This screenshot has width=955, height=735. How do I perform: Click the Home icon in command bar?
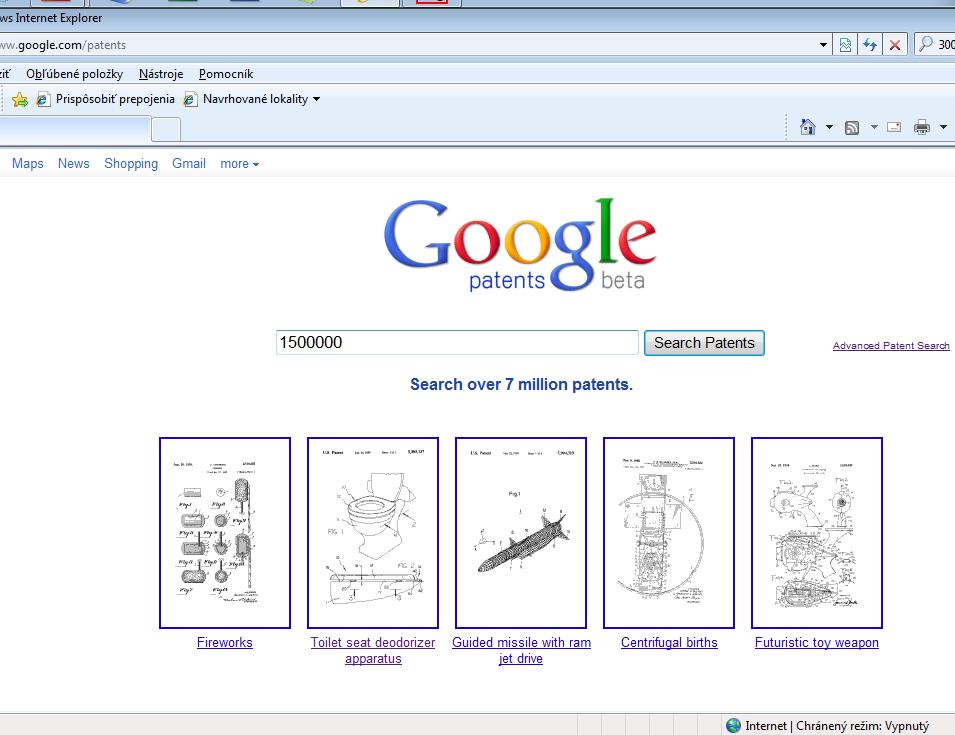[x=808, y=127]
